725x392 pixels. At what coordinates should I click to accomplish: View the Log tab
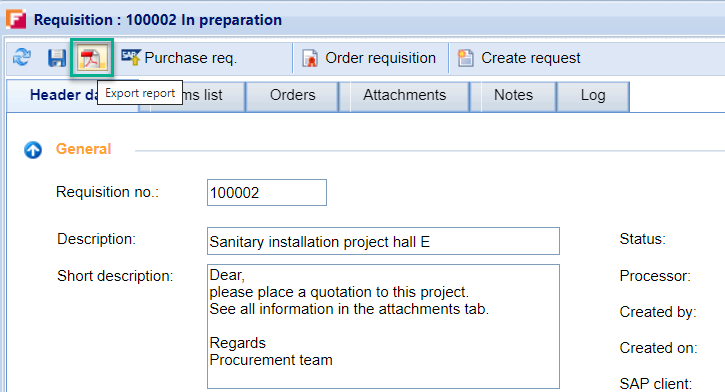tap(593, 96)
